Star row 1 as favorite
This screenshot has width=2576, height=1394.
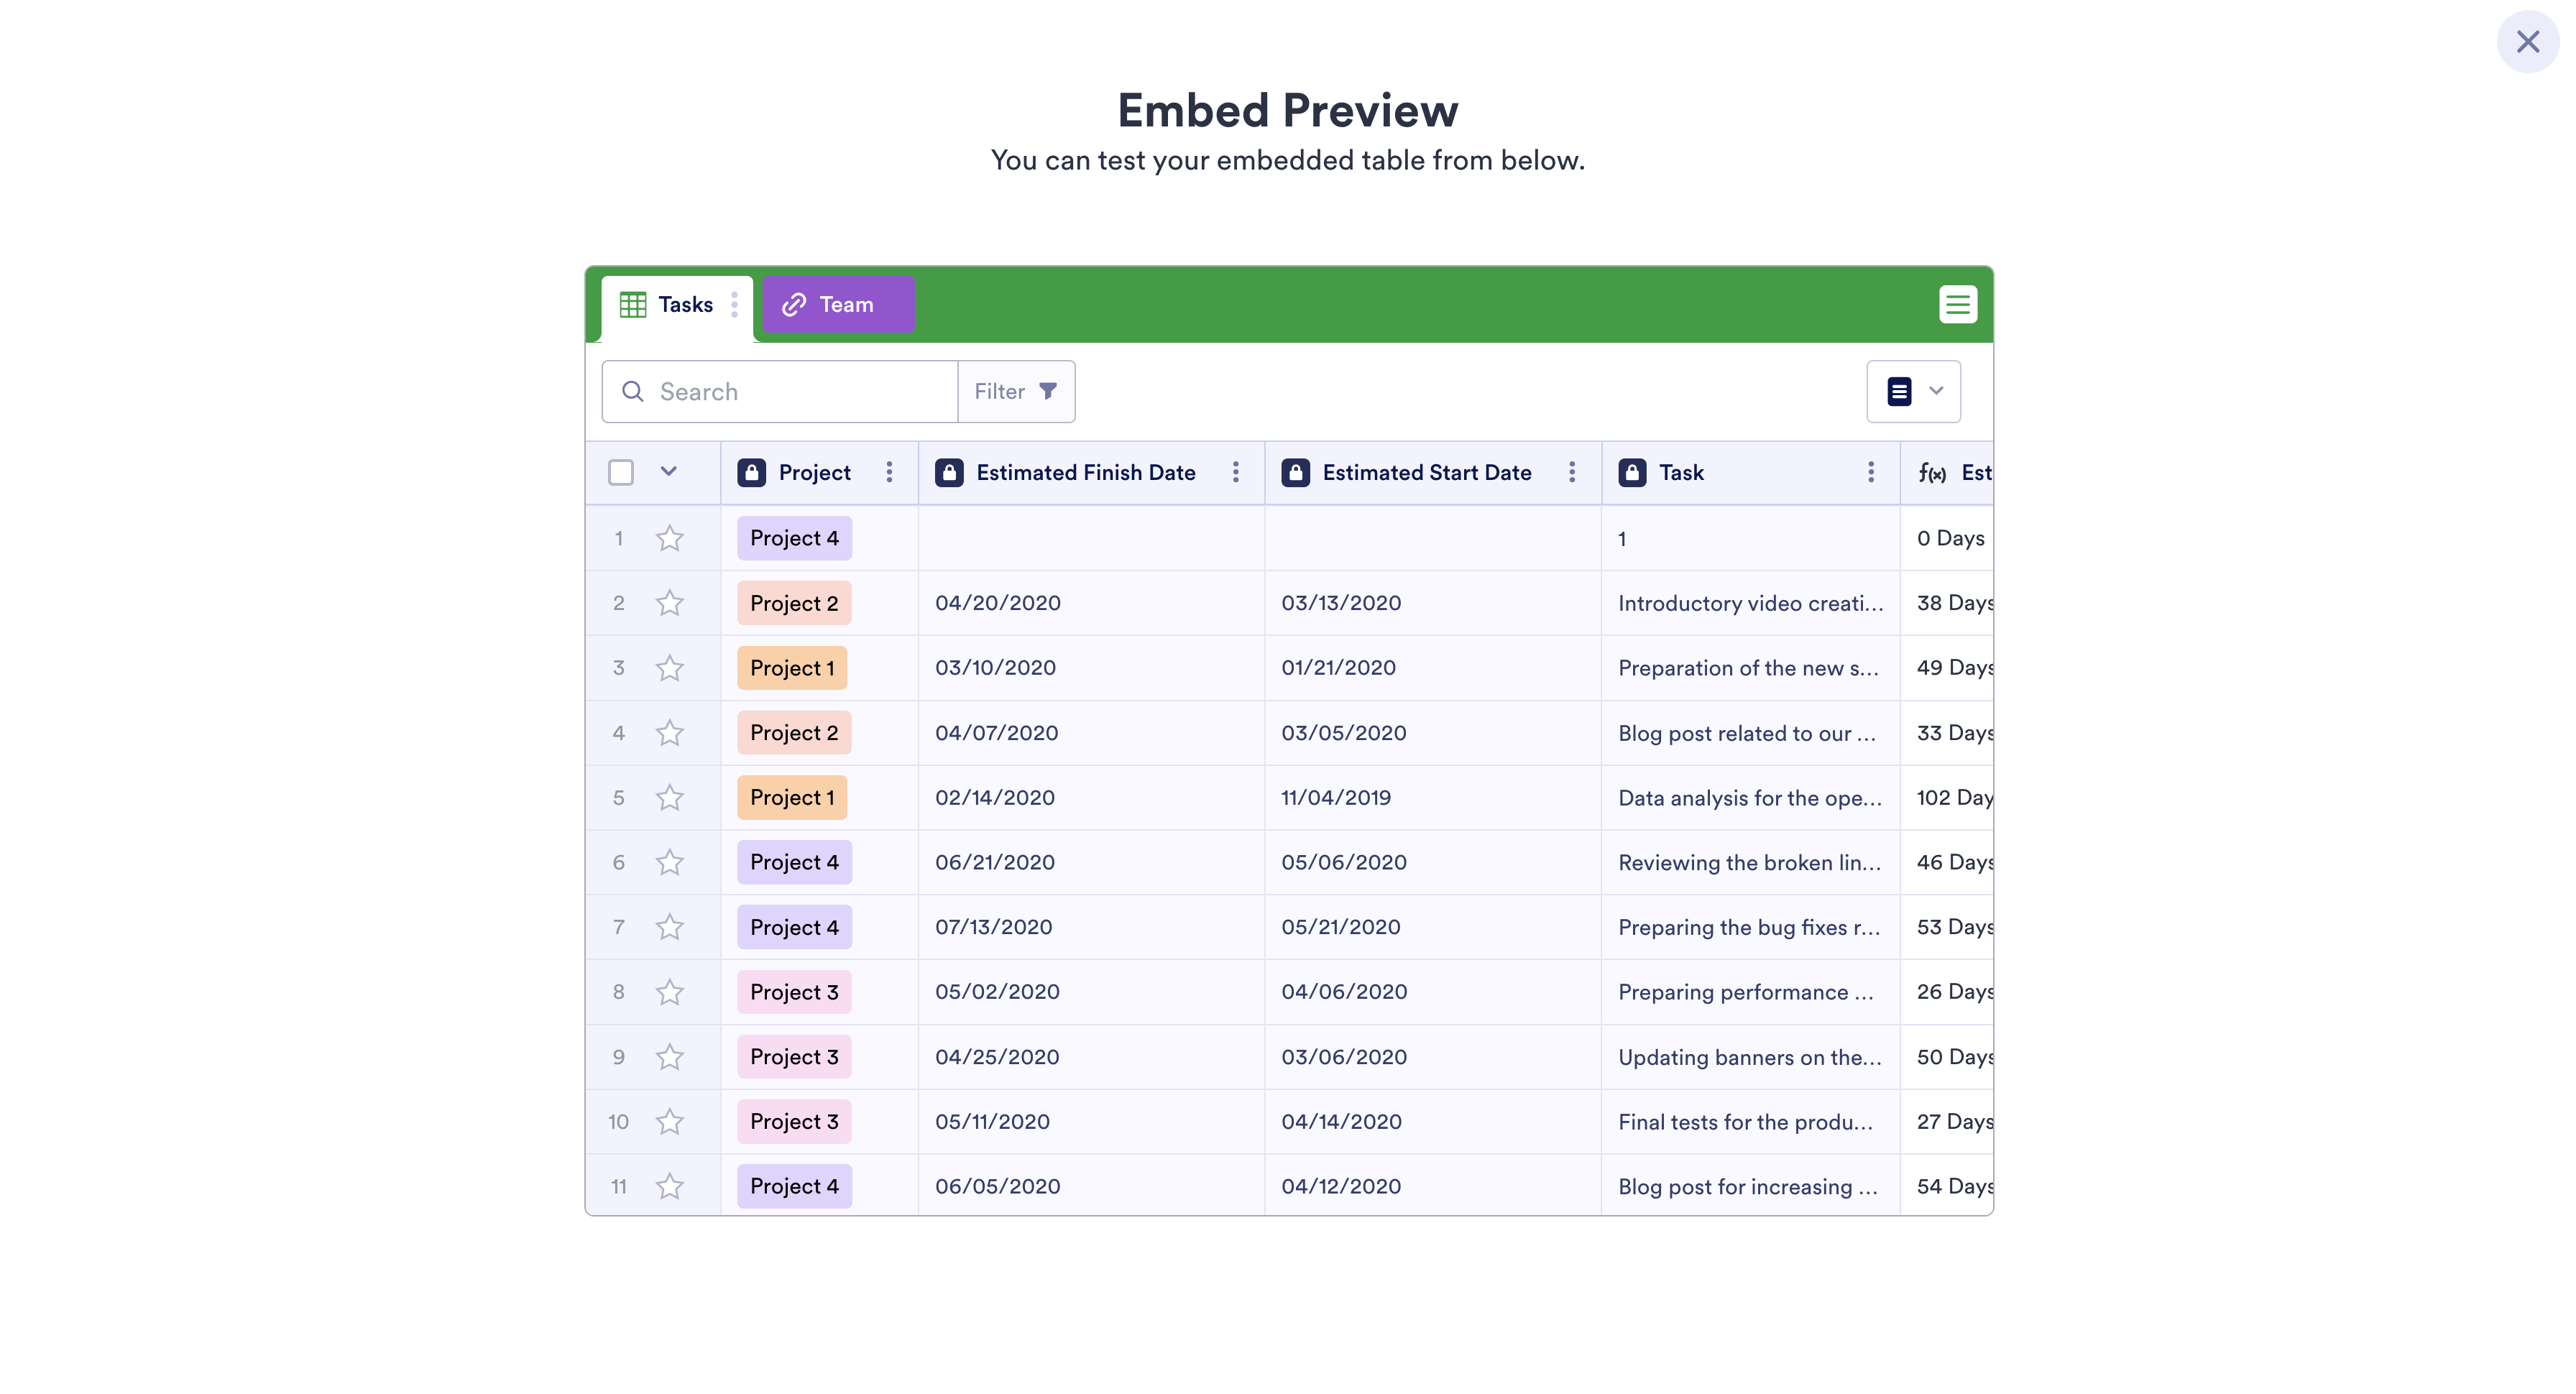(x=669, y=538)
